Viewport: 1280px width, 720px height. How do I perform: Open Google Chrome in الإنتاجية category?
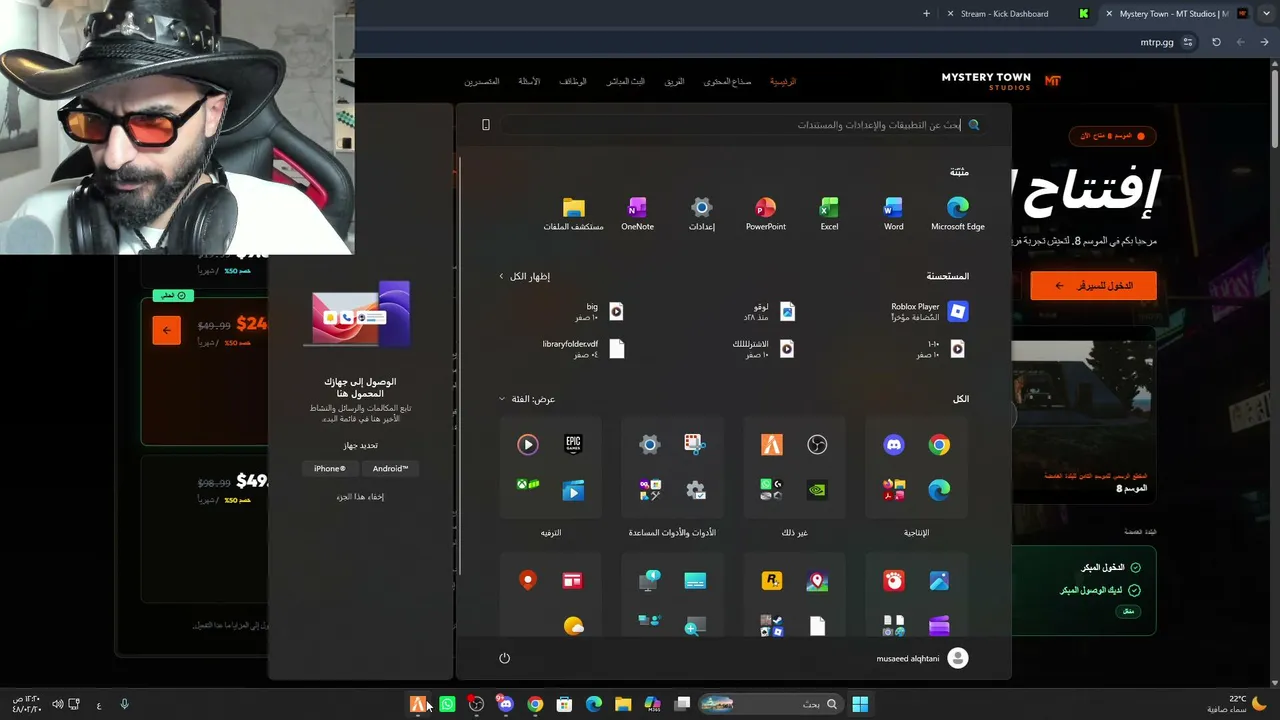click(x=939, y=445)
